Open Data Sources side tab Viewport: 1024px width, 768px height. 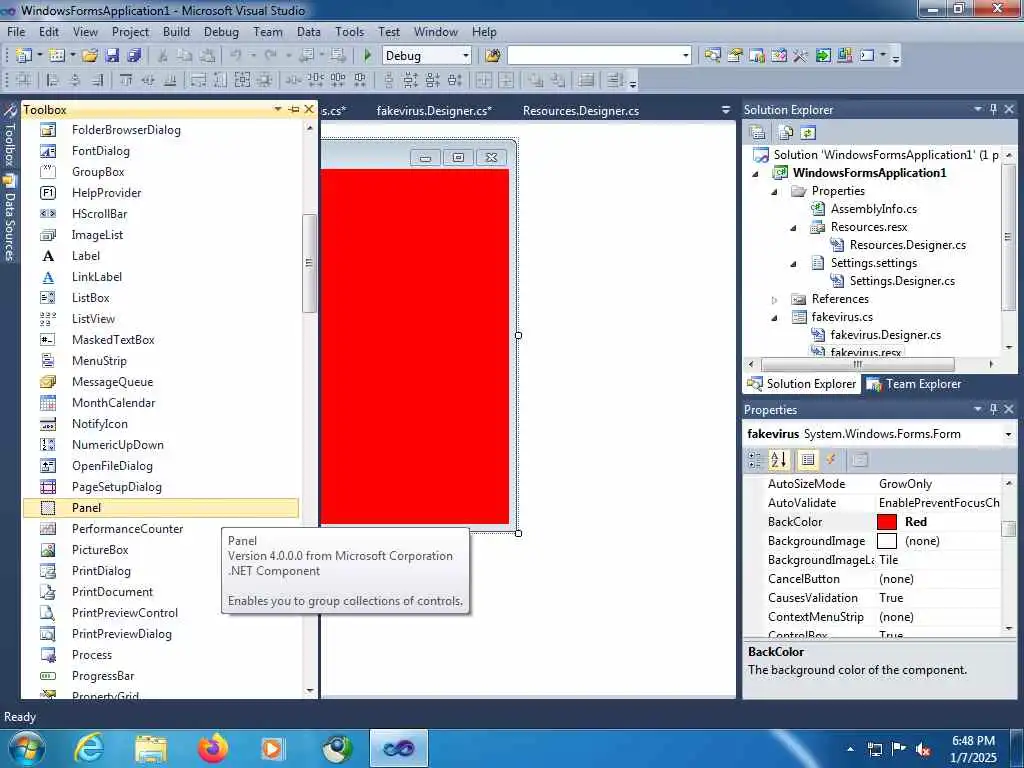[9, 219]
